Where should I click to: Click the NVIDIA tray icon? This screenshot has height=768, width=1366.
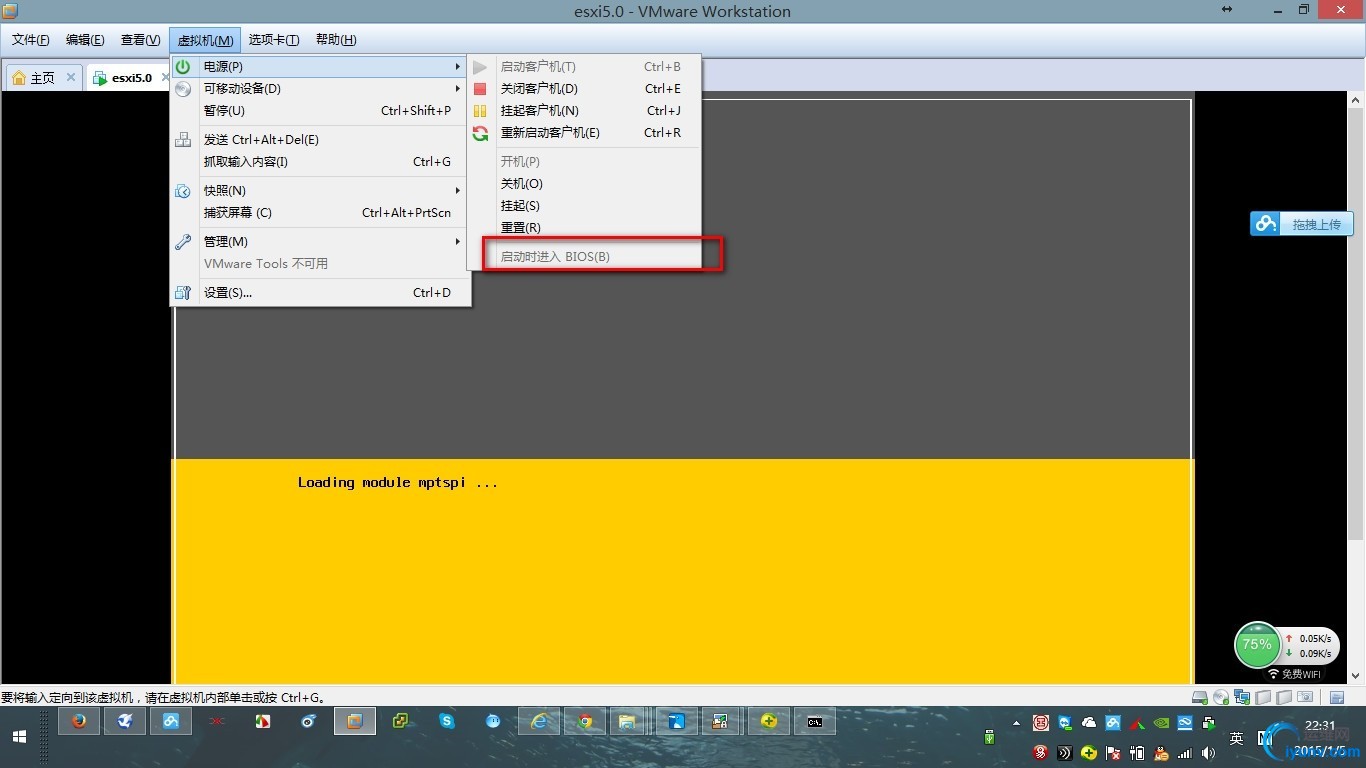click(x=1161, y=723)
